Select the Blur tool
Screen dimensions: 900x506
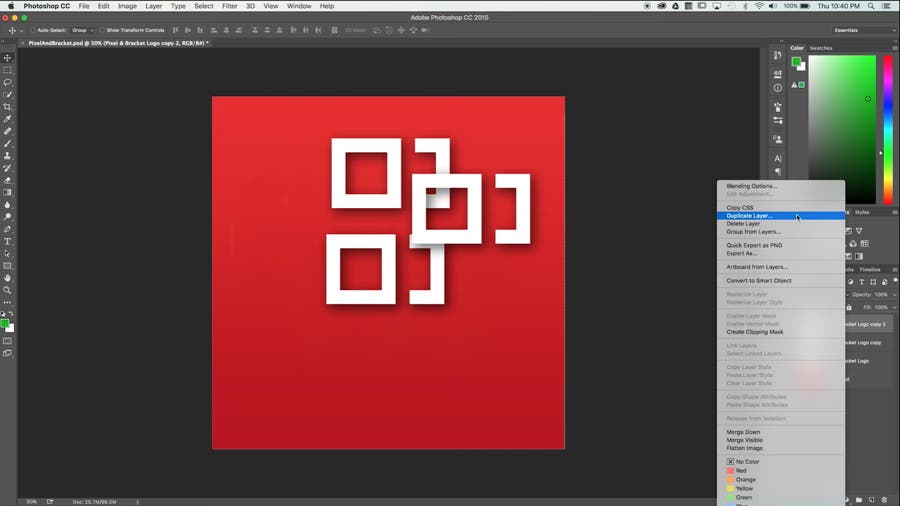click(x=7, y=205)
